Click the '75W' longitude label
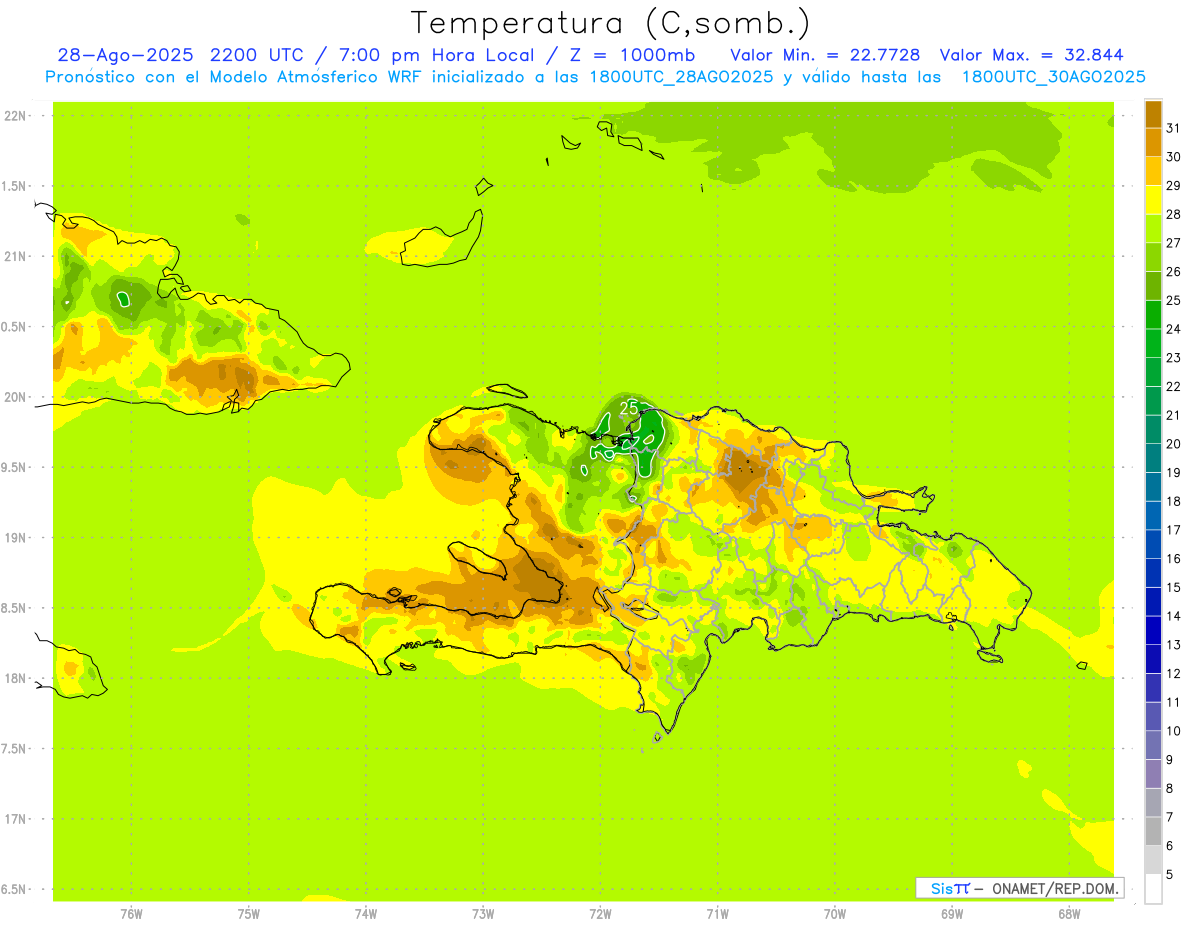Image resolution: width=1200 pixels, height=927 pixels. point(249,913)
